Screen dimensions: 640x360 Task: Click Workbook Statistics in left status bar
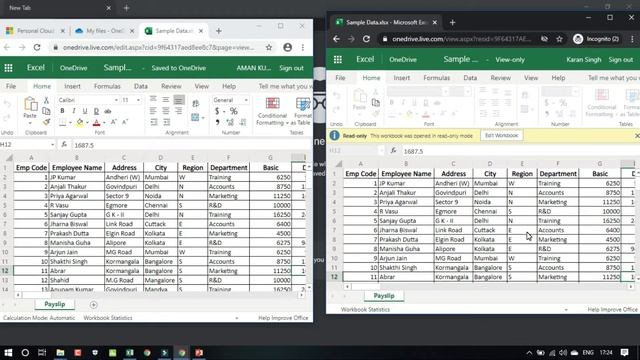tap(108, 318)
